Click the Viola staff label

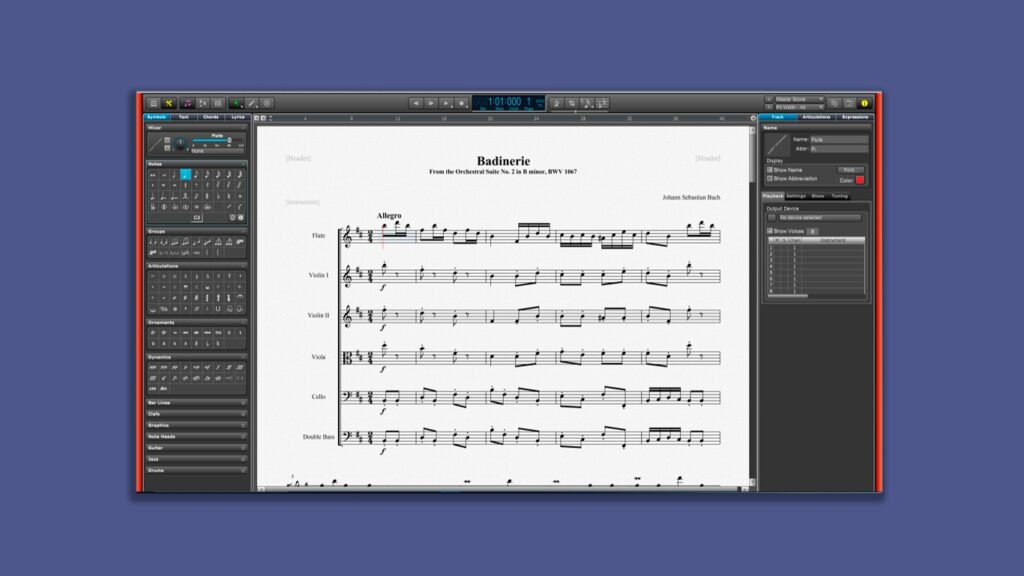[318, 357]
